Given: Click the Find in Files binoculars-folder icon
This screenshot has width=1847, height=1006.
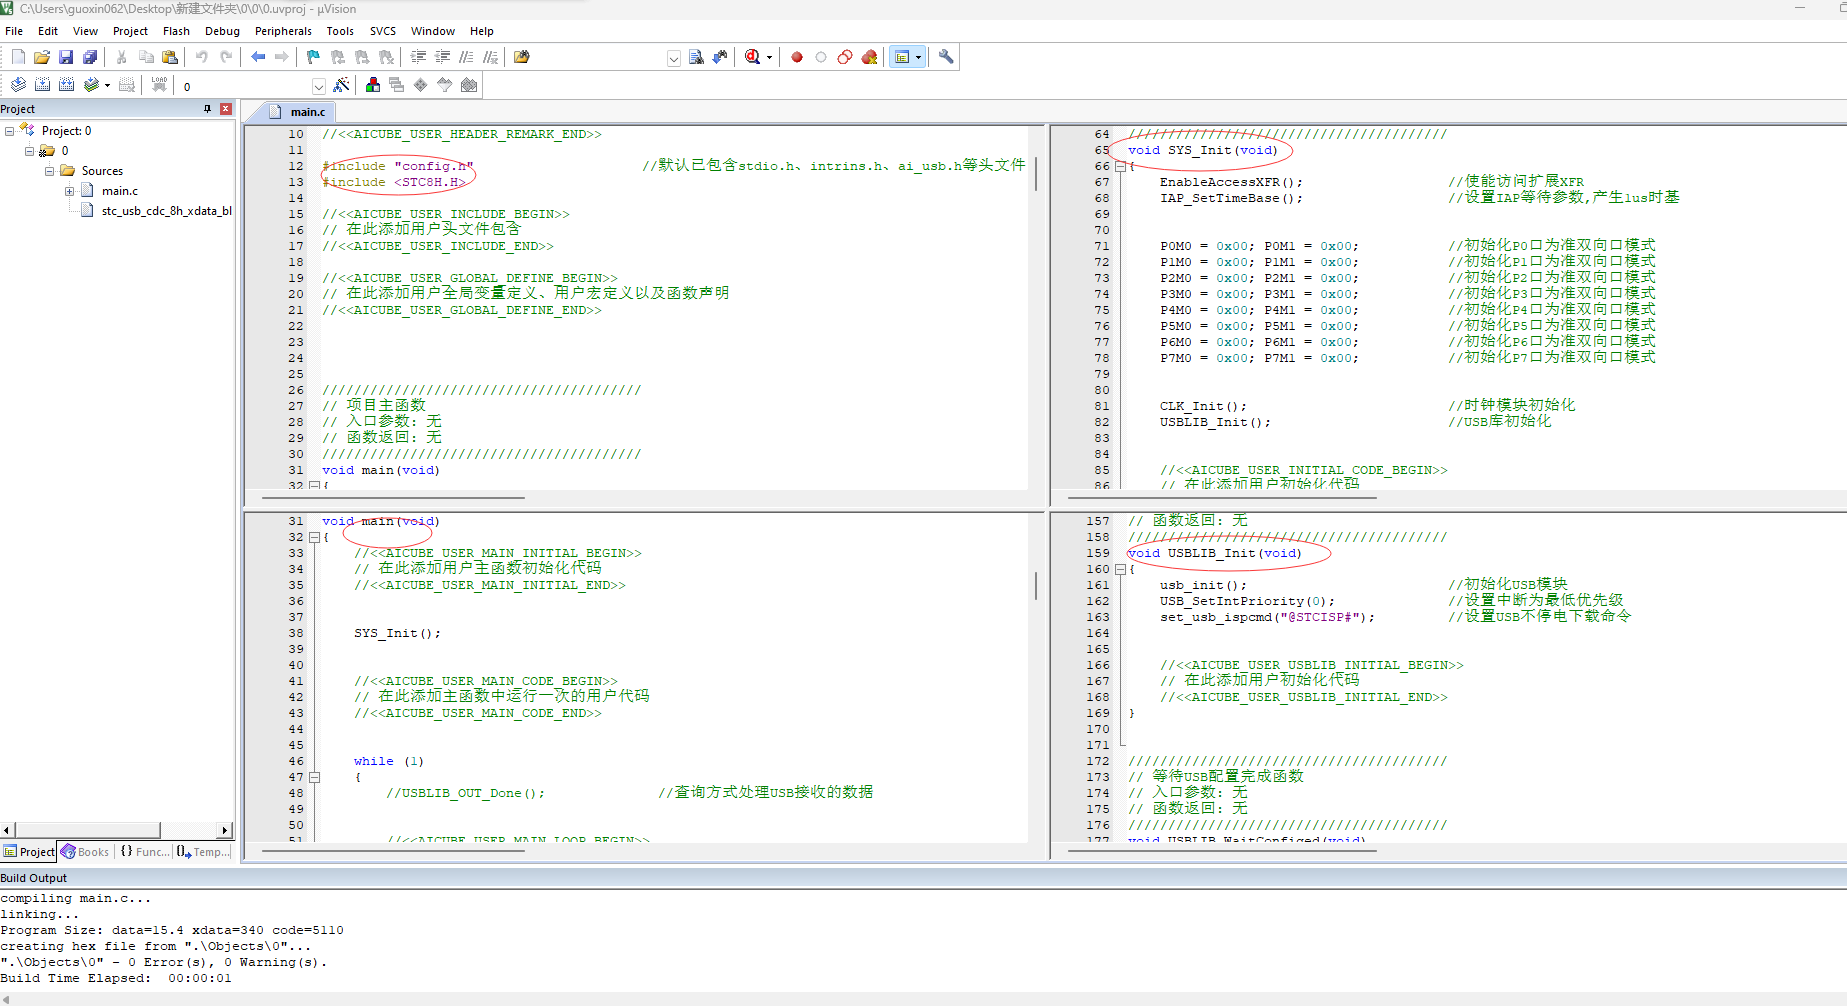Looking at the screenshot, I should (x=522, y=57).
